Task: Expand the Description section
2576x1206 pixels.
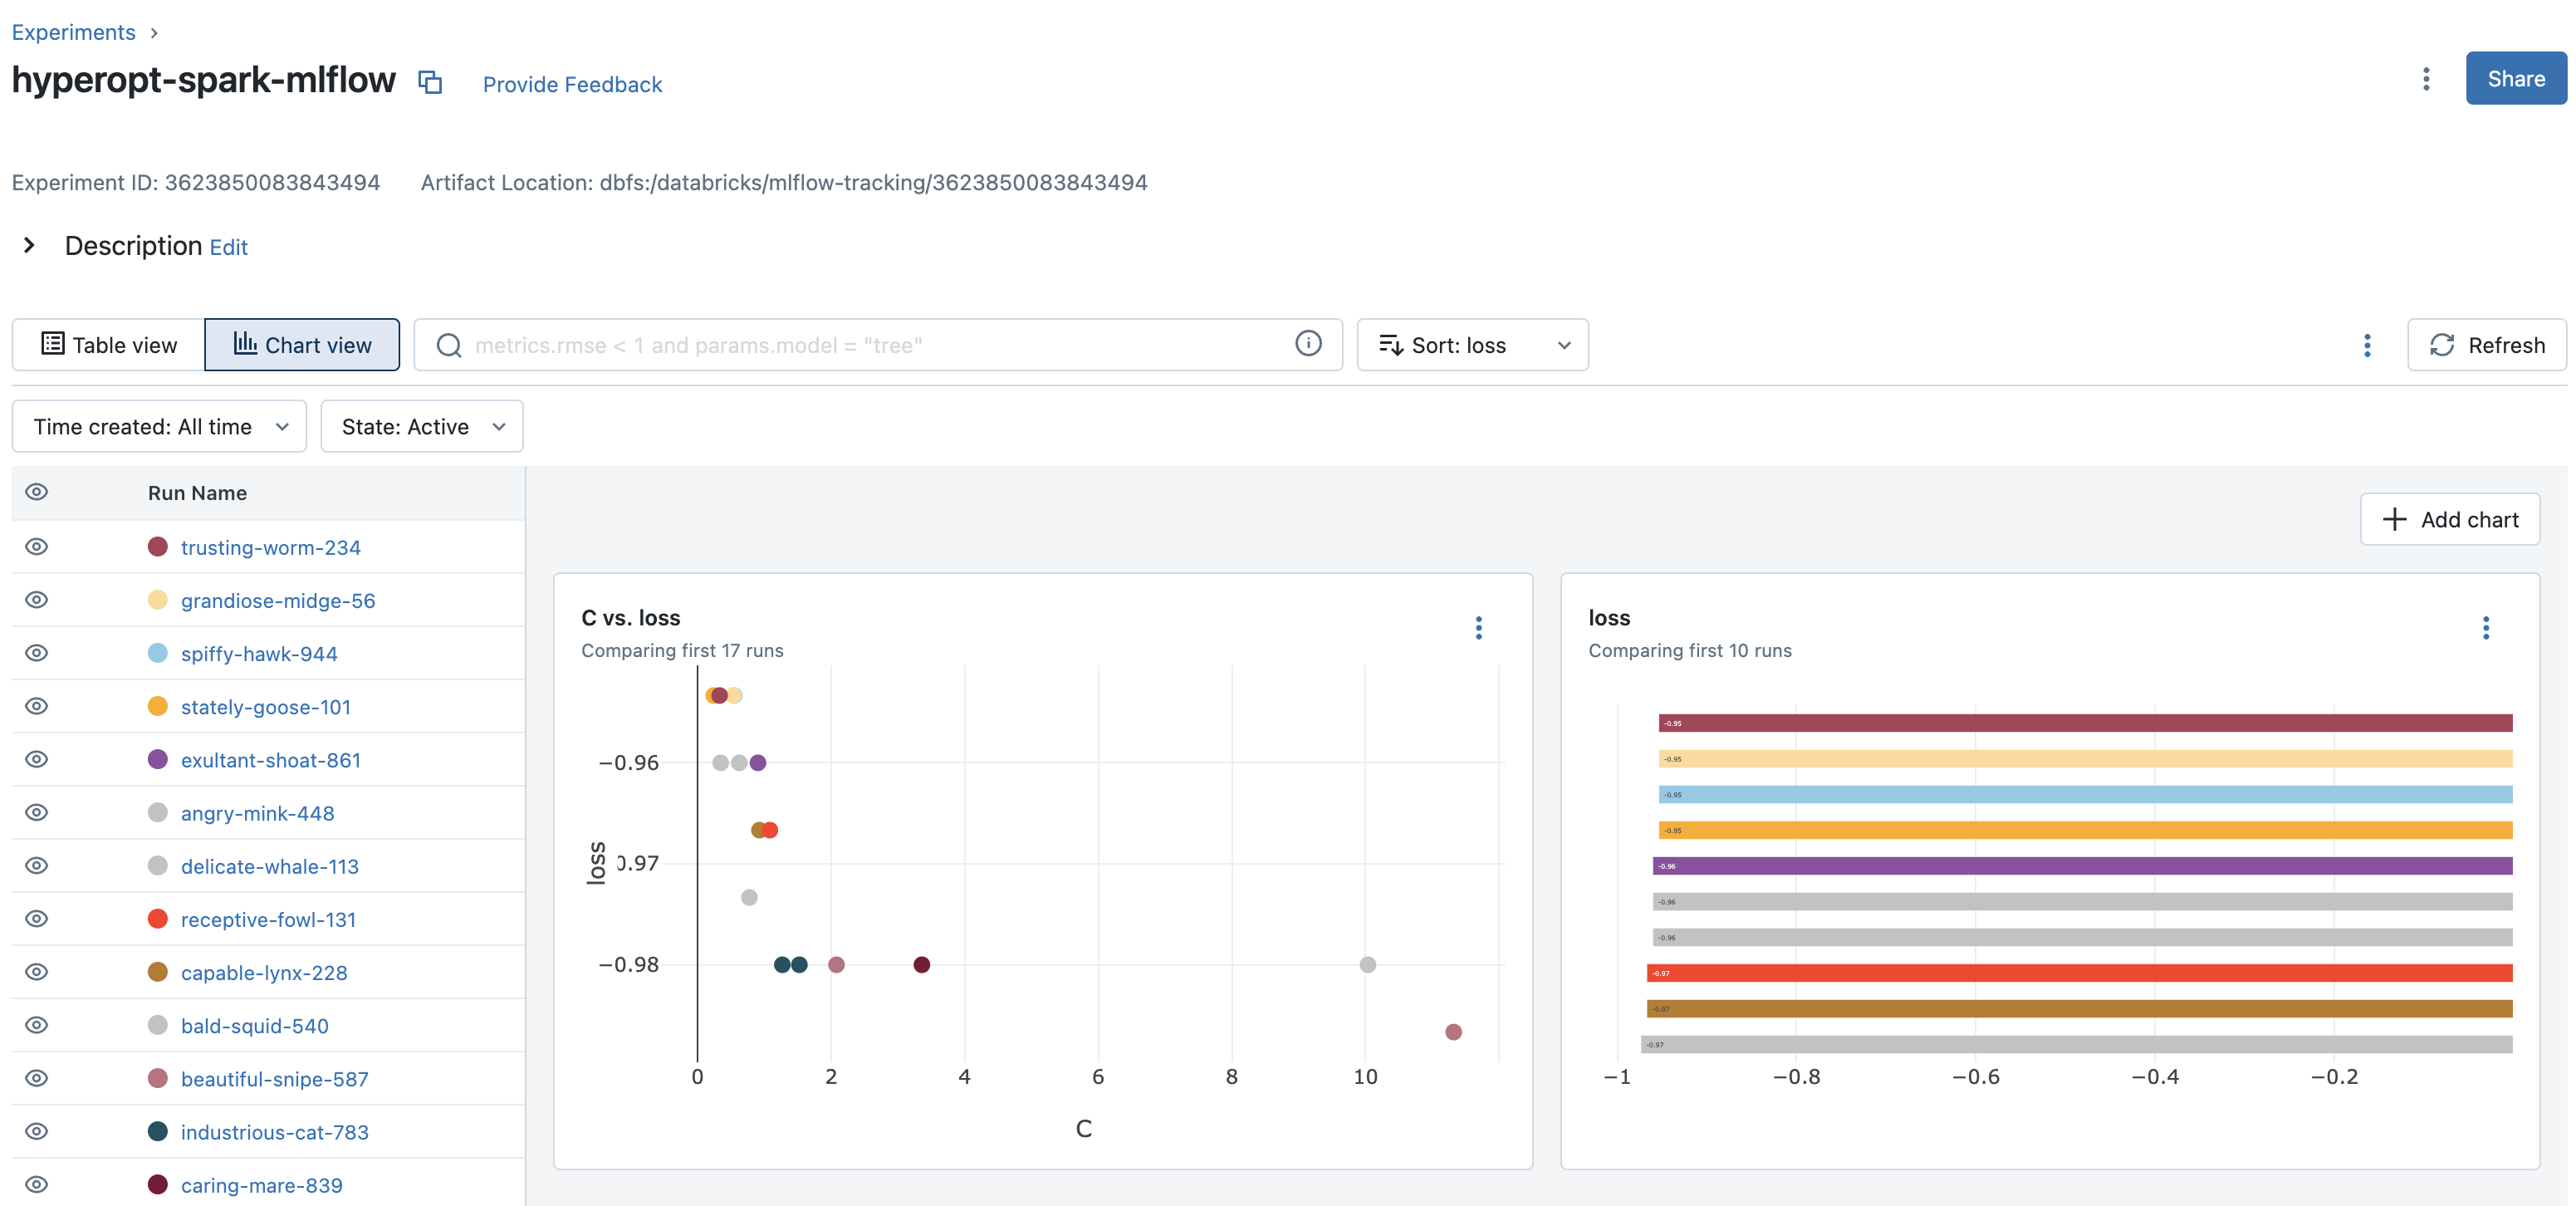Action: 30,245
